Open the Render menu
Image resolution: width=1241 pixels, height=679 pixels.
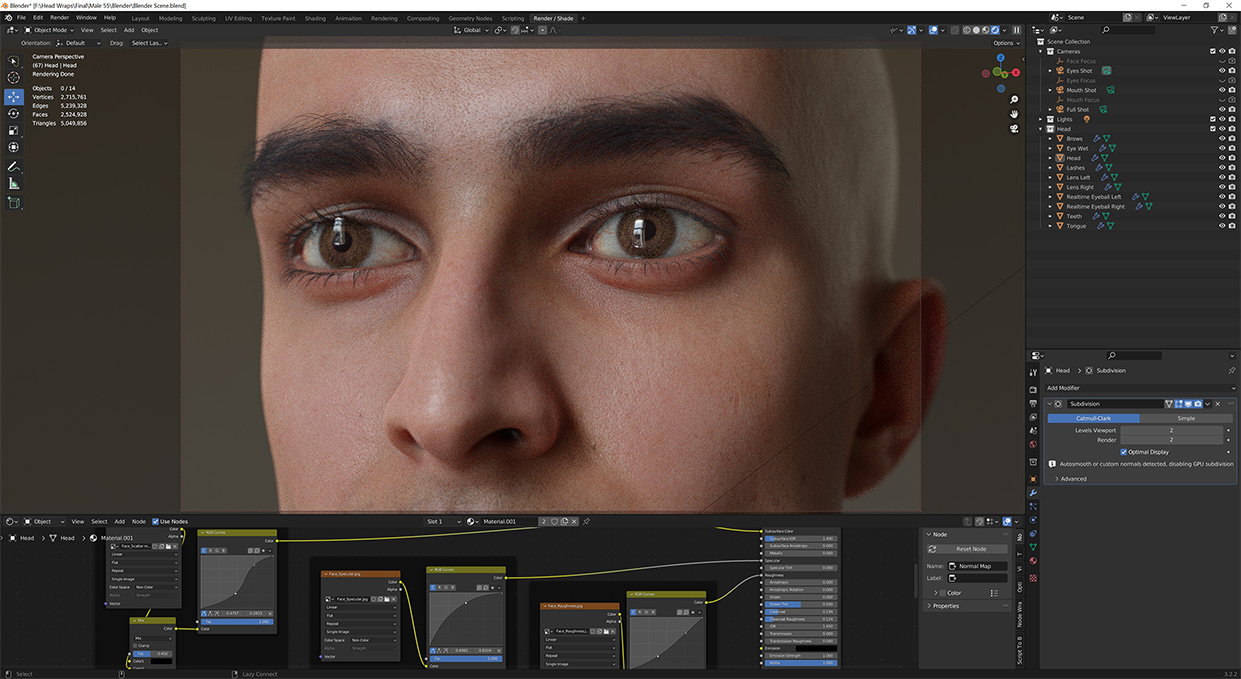(58, 17)
